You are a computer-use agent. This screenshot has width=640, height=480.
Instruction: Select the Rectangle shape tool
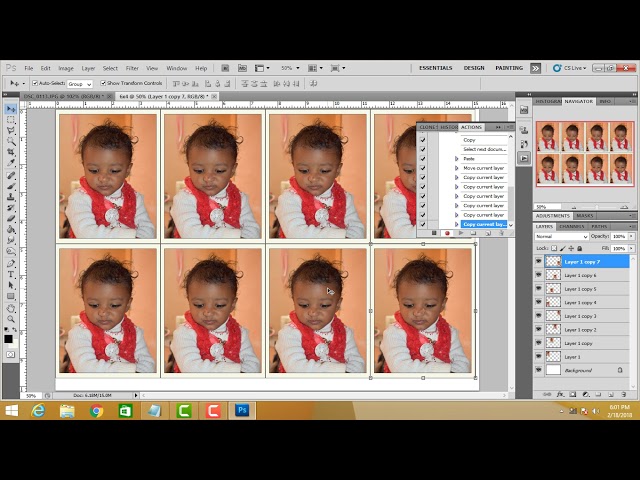click(x=11, y=296)
